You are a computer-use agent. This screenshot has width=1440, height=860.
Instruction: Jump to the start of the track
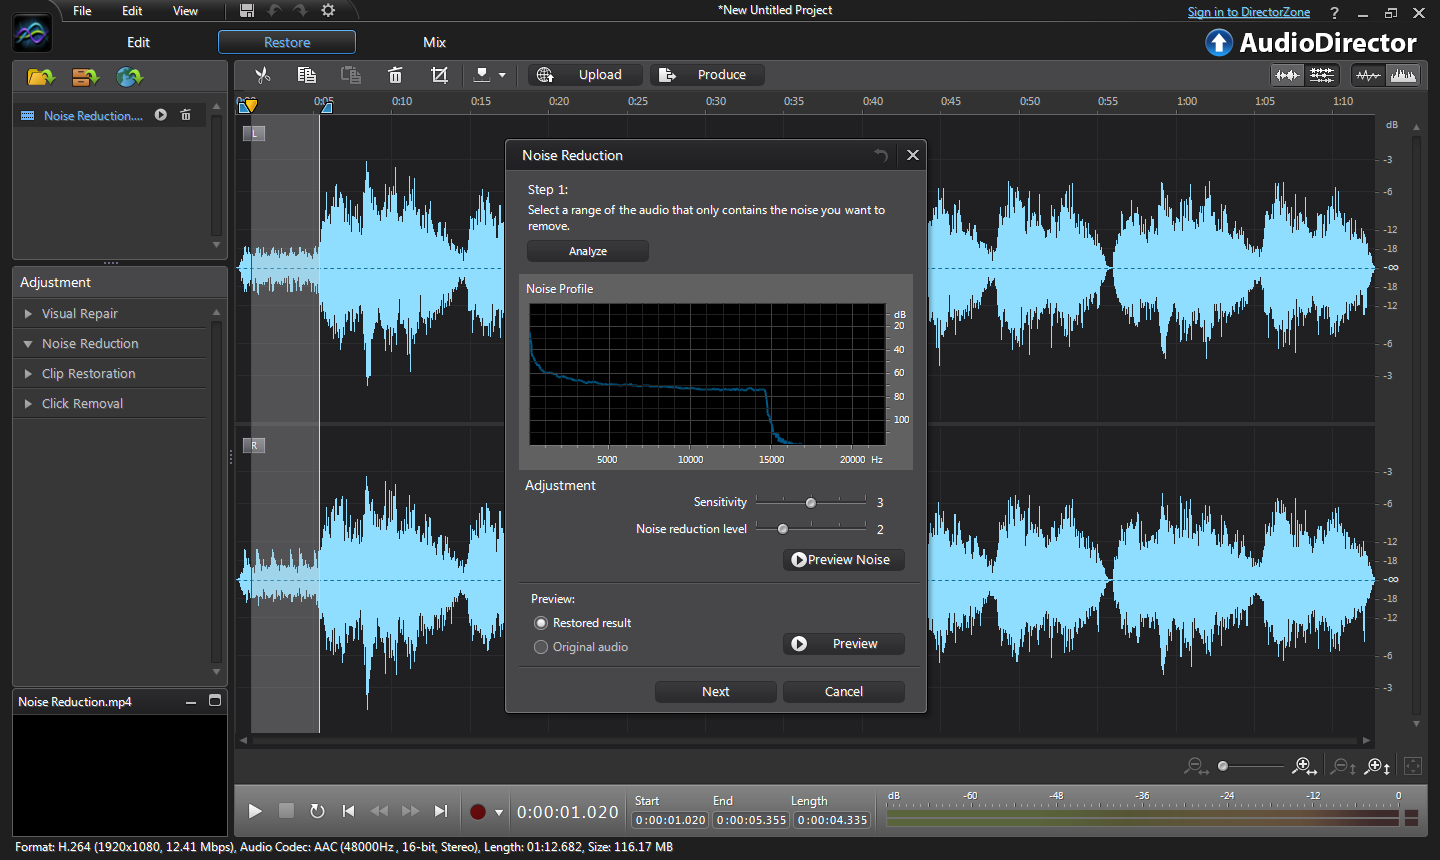(x=348, y=811)
